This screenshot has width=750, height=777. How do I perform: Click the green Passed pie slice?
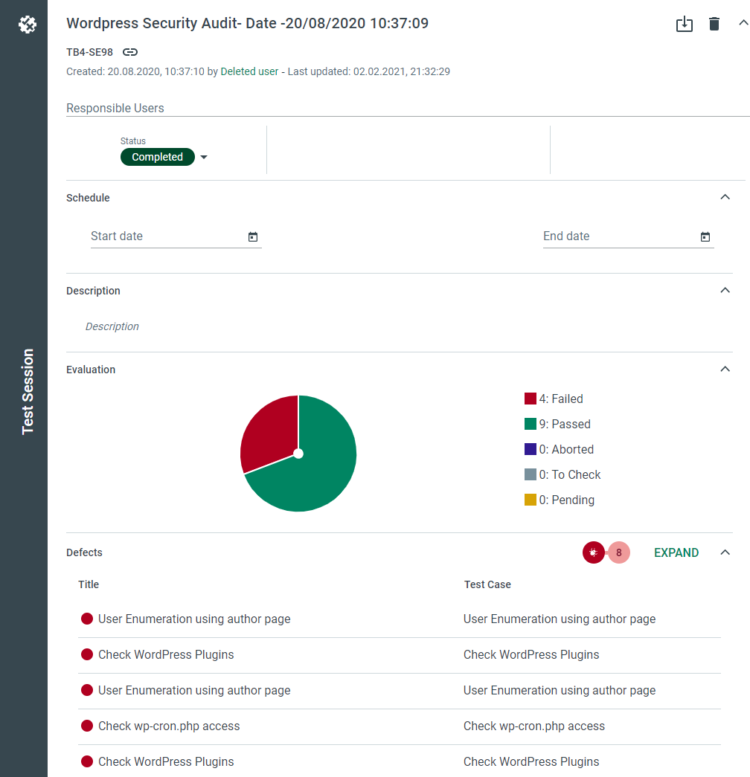322,466
